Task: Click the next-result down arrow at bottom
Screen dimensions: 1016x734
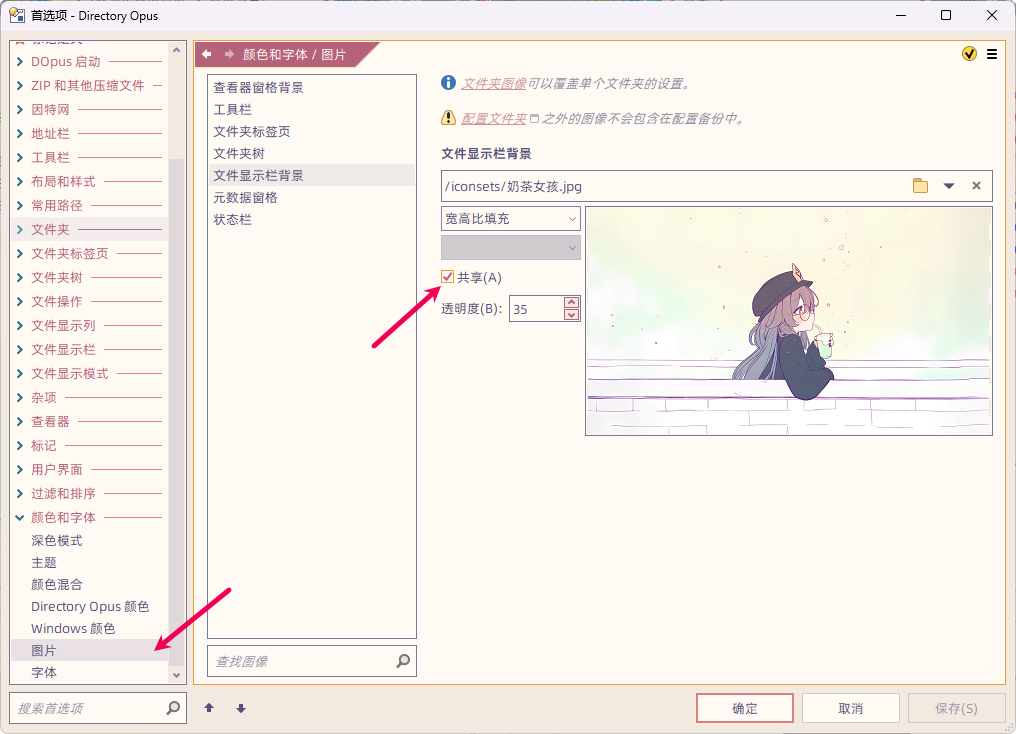Action: tap(241, 708)
